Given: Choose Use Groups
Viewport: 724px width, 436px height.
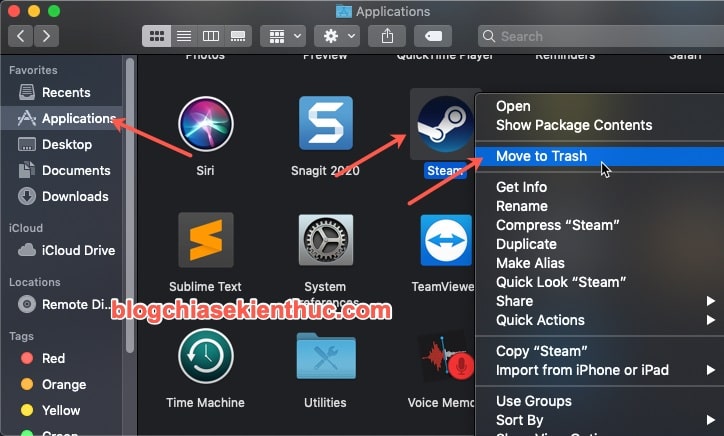Looking at the screenshot, I should (x=599, y=401).
